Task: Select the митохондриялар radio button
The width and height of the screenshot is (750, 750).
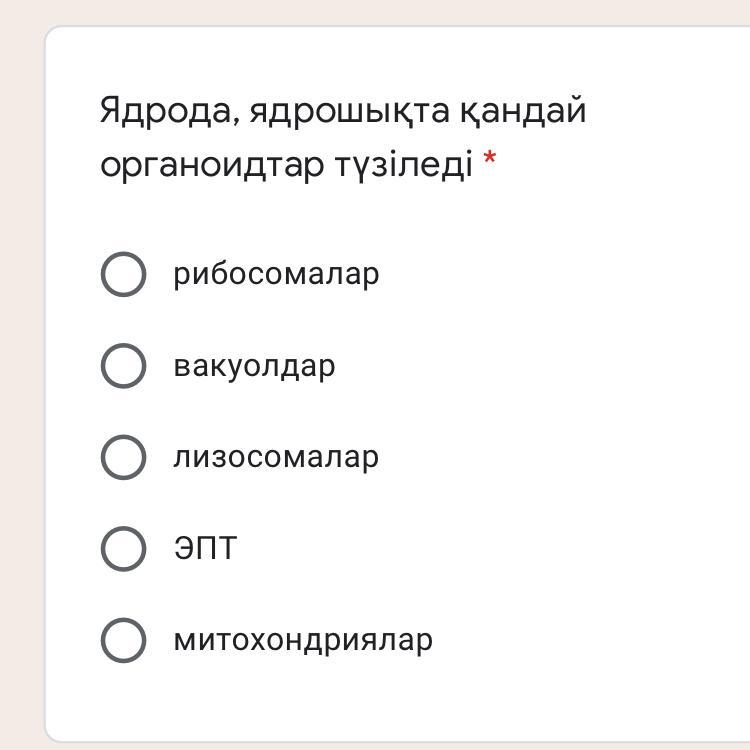Action: tap(123, 640)
